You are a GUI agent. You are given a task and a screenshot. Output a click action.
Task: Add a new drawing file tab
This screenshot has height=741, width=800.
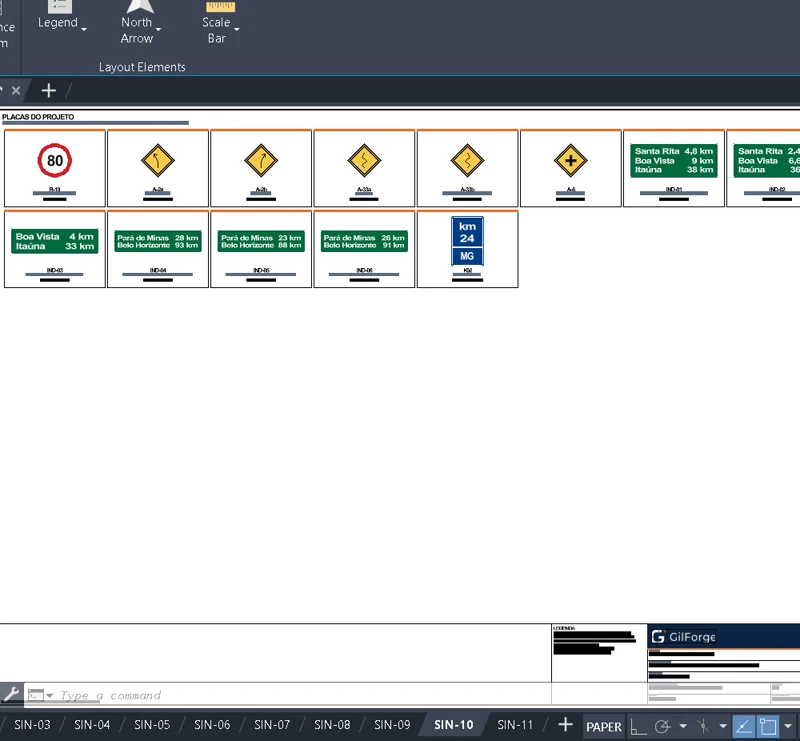[48, 90]
